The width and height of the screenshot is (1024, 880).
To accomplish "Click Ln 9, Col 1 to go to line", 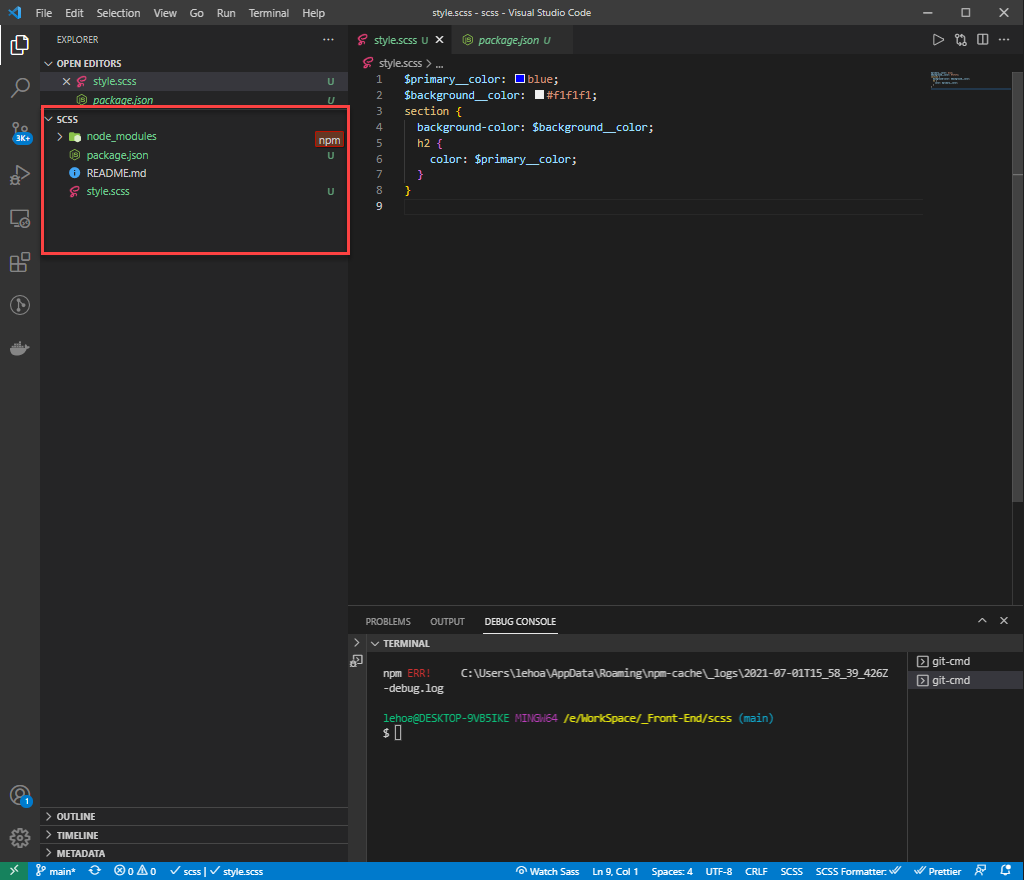I will pyautogui.click(x=614, y=870).
